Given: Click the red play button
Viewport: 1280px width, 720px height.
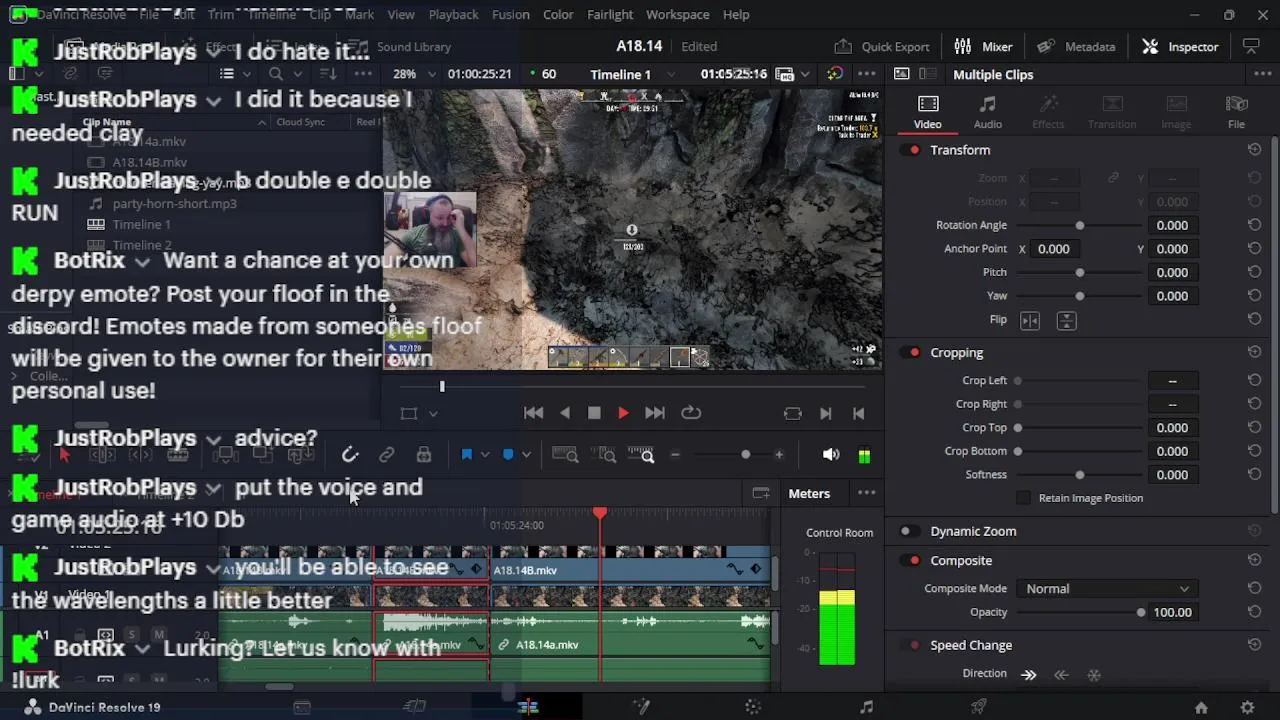Looking at the screenshot, I should pyautogui.click(x=623, y=413).
